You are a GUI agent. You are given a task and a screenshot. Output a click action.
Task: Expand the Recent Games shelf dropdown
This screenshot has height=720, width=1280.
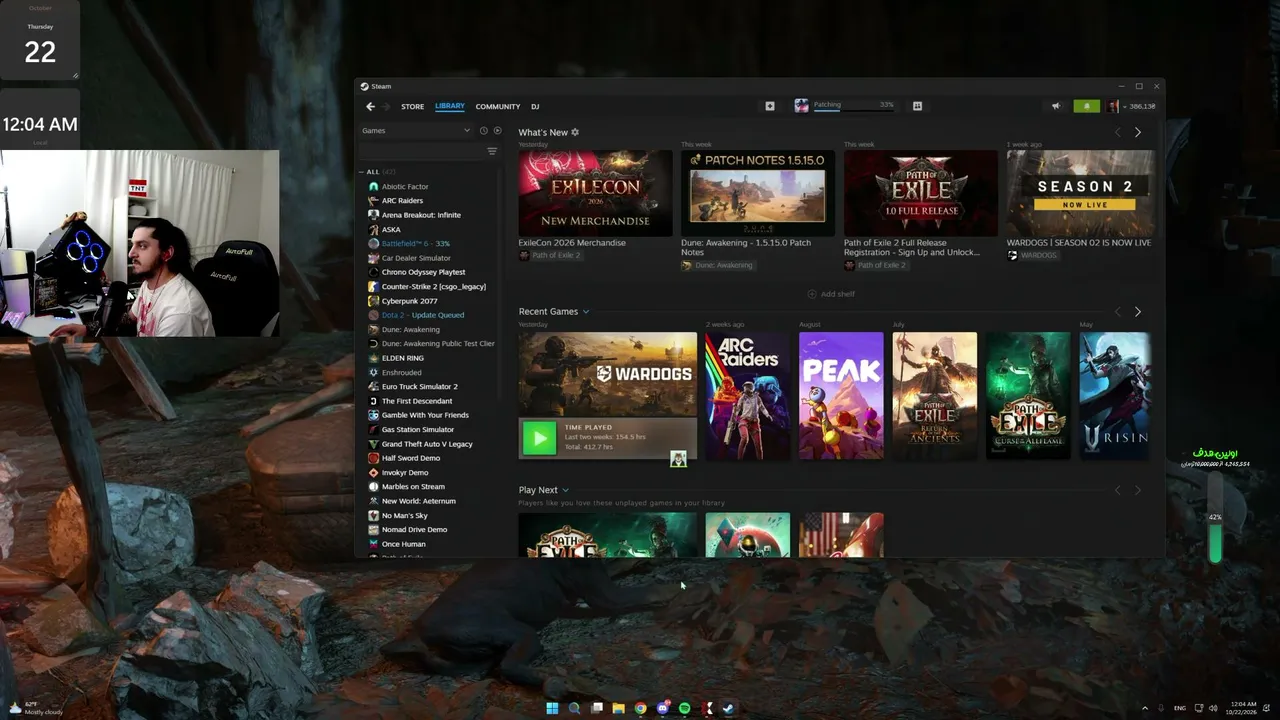[586, 312]
